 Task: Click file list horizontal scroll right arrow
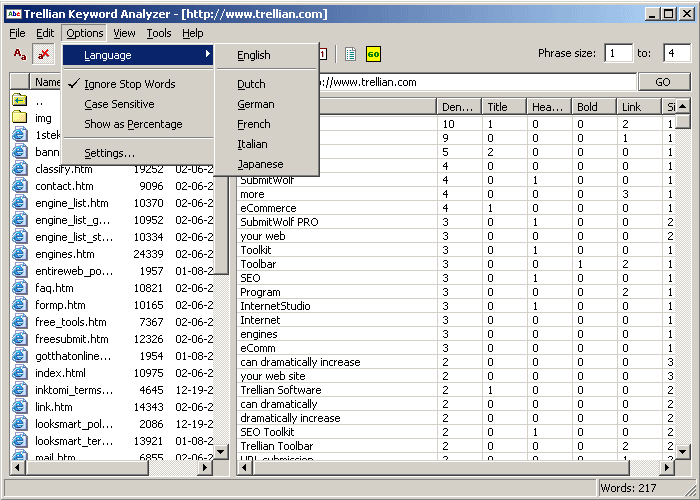[205, 468]
